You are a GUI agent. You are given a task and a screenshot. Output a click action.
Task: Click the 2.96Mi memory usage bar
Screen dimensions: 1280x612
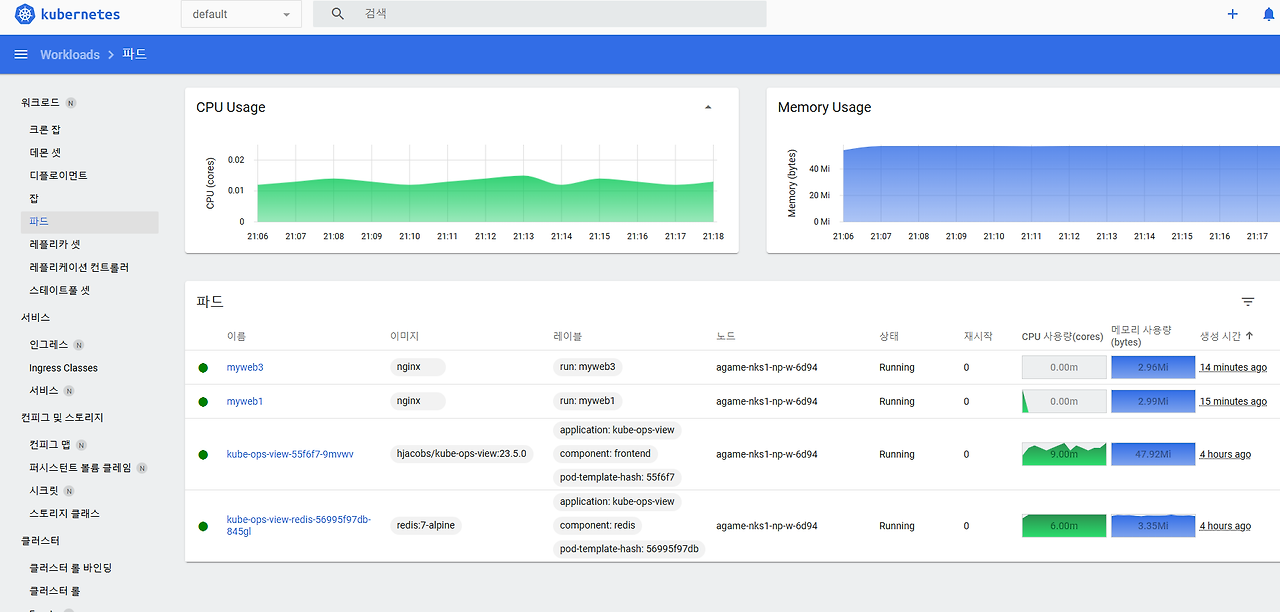click(1153, 368)
